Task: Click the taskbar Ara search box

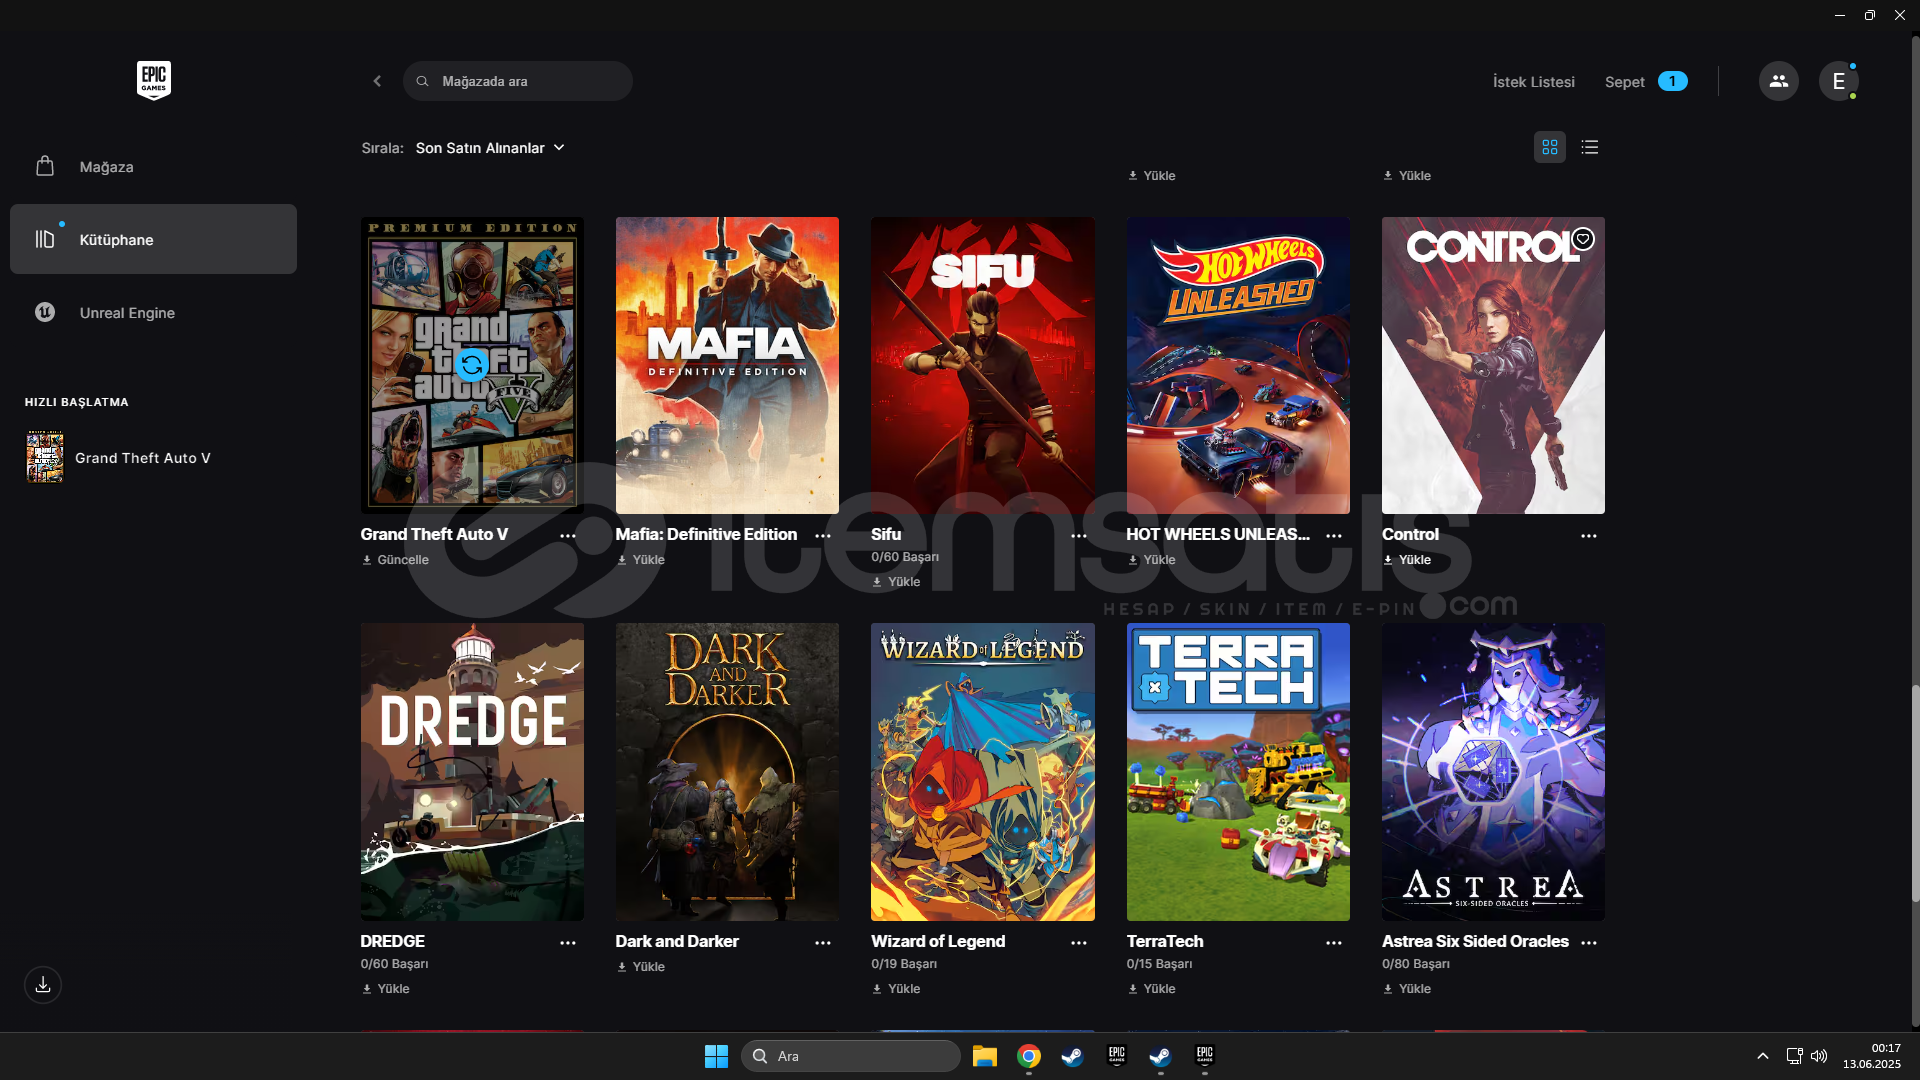Action: point(851,1056)
